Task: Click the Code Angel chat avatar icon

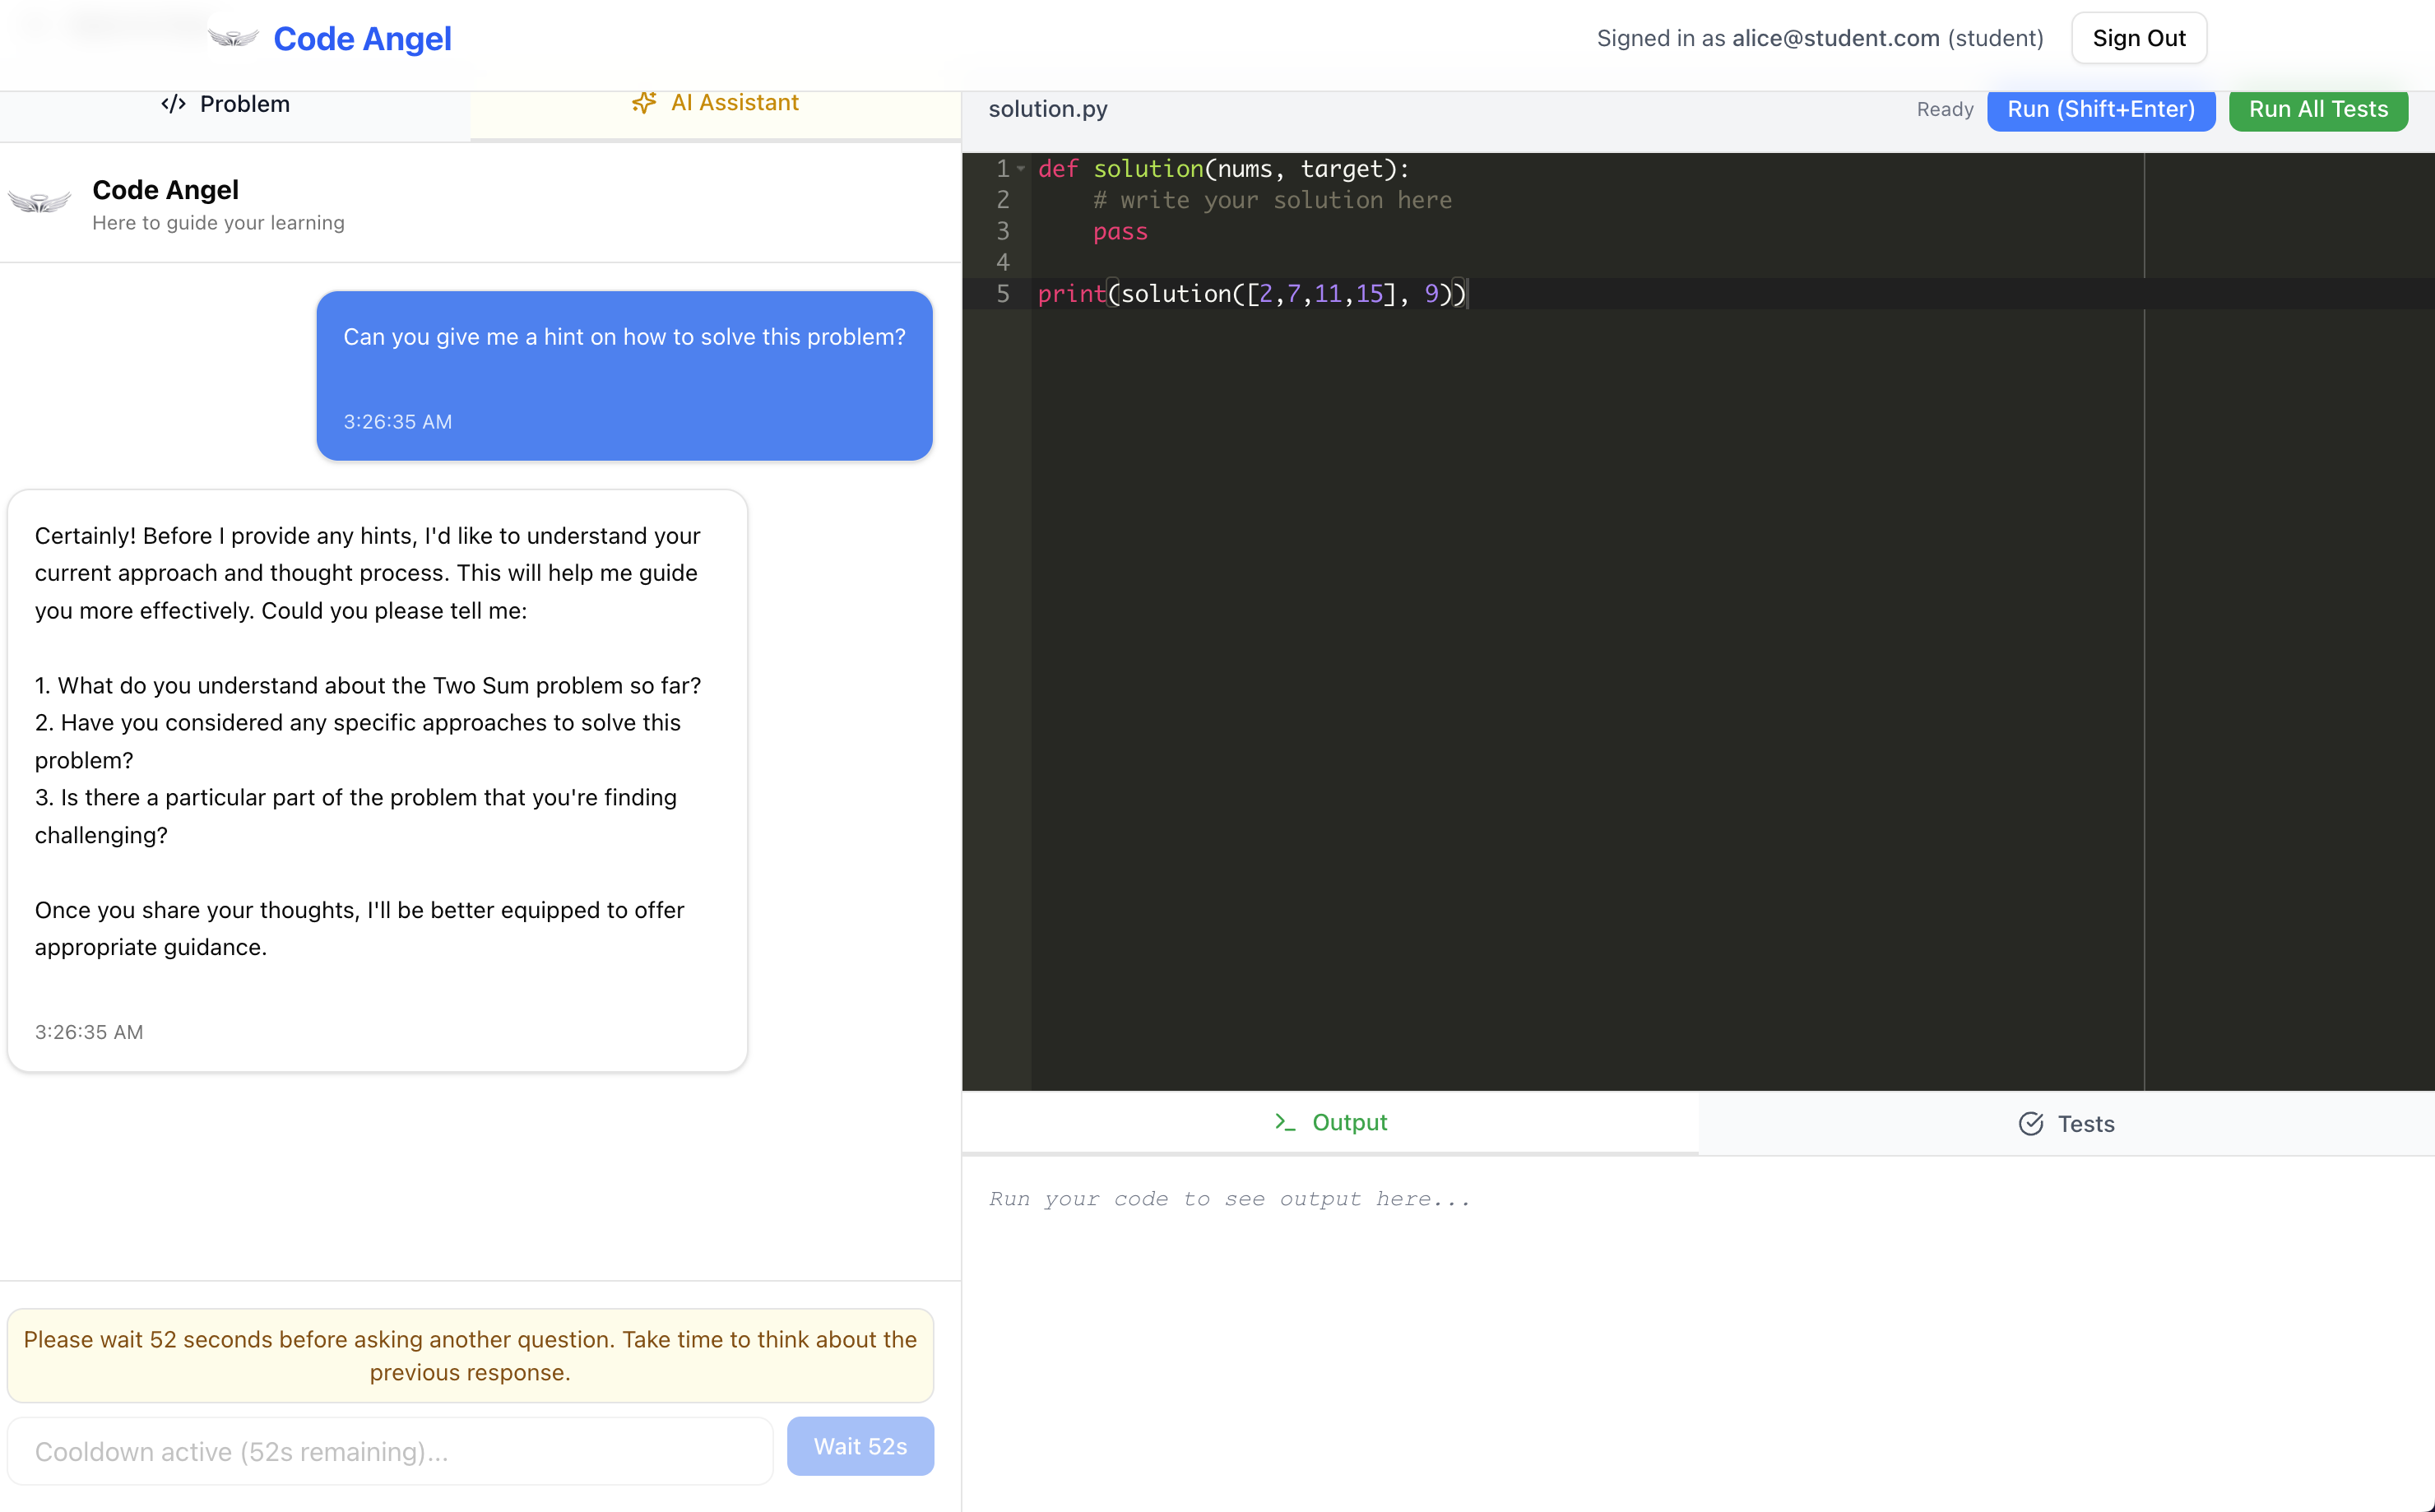Action: point(40,203)
